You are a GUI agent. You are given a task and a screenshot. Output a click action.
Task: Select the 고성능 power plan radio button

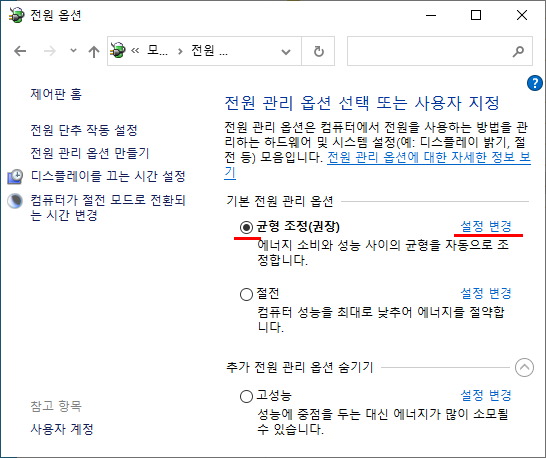click(246, 396)
